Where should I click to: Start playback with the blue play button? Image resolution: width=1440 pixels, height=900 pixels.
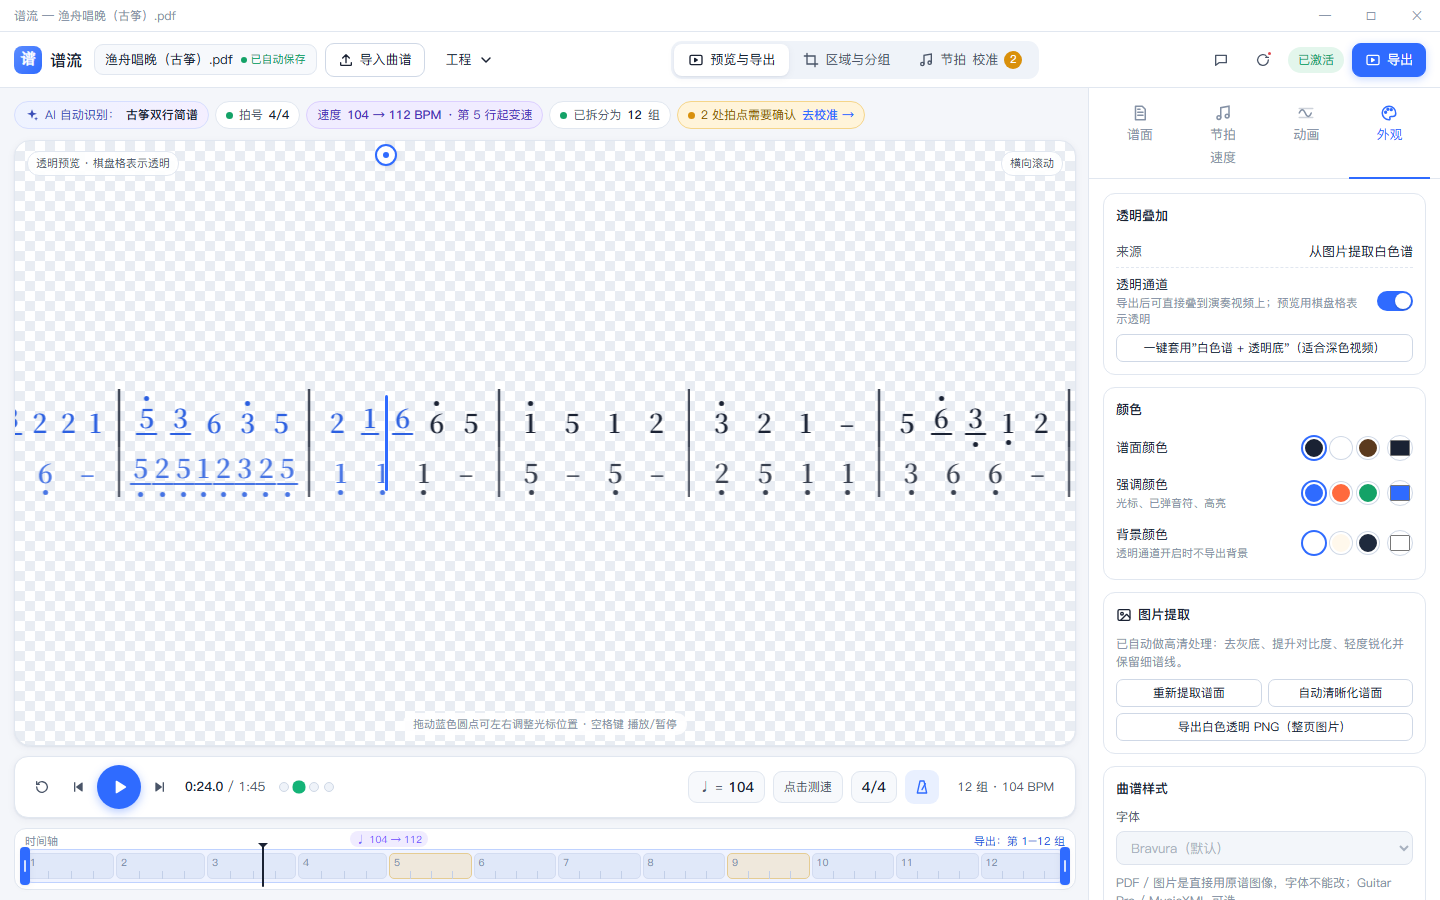coord(119,787)
